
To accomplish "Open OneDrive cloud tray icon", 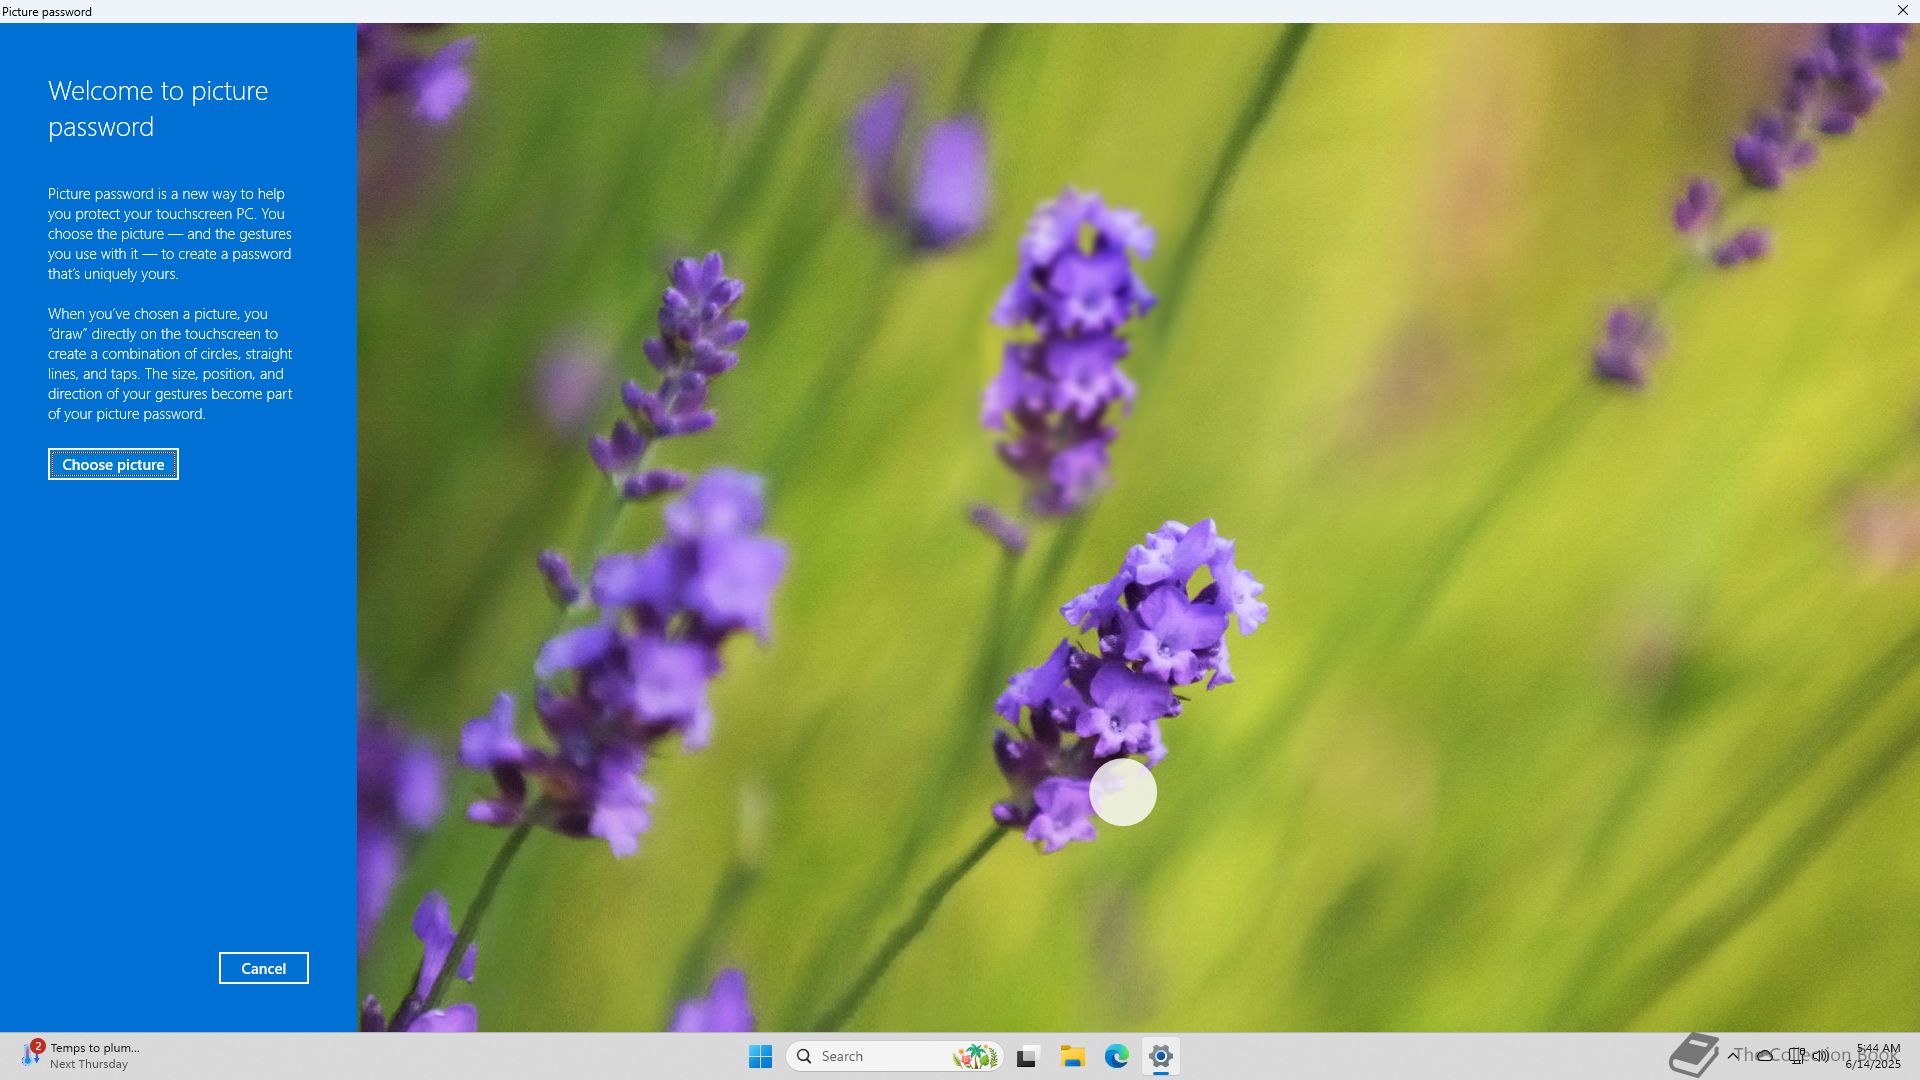I will click(1765, 1055).
